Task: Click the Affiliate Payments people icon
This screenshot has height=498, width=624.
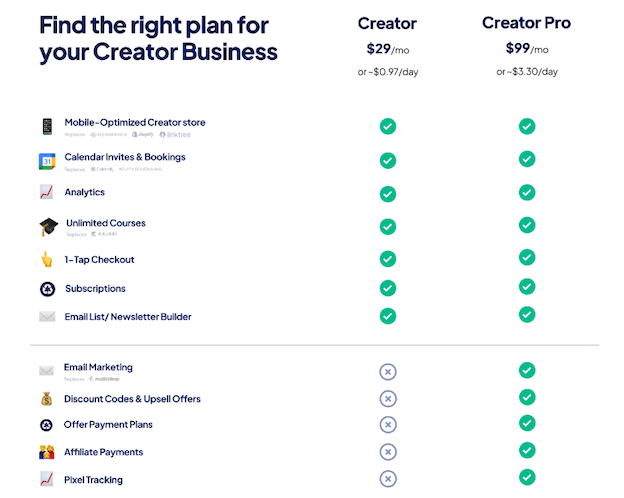Action: 47,452
